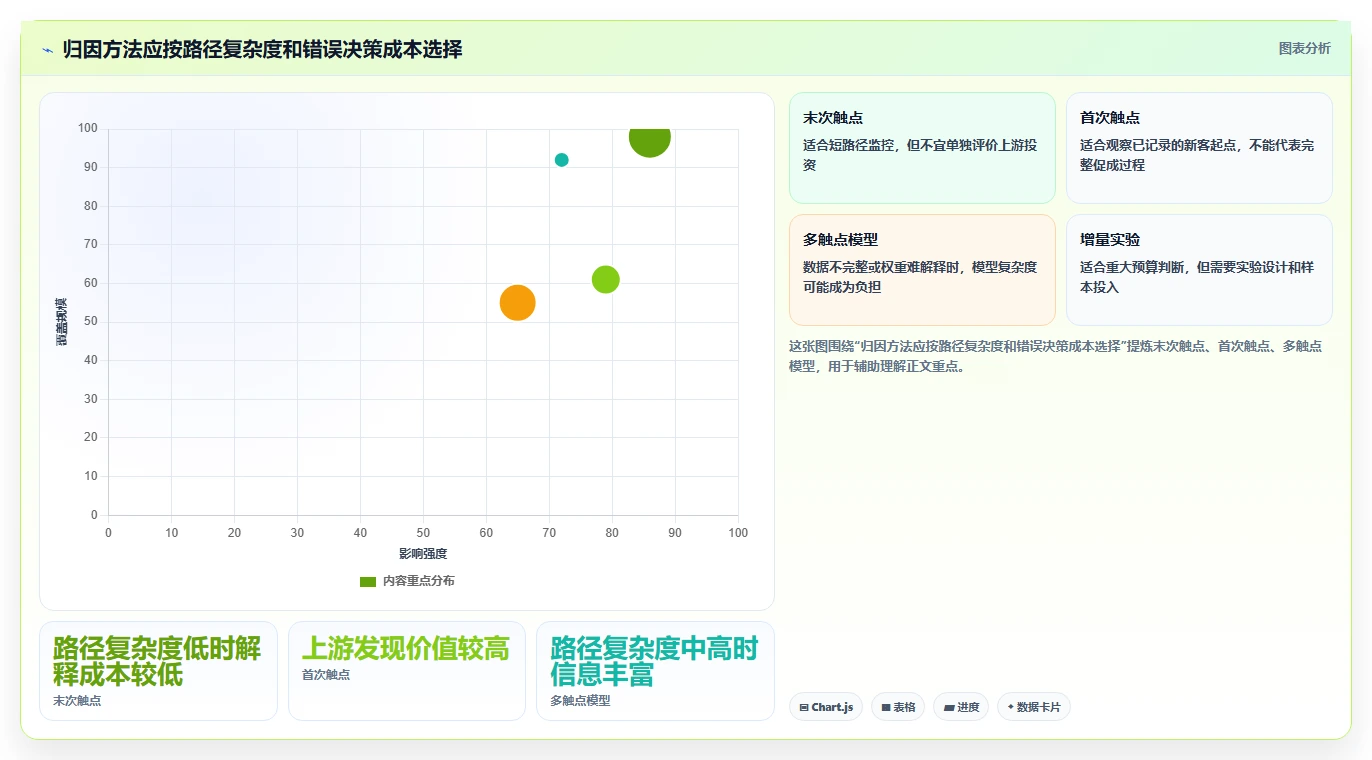Toggle the 内容重点分布 legend item
Viewport: 1372px width, 760px height.
[x=407, y=581]
